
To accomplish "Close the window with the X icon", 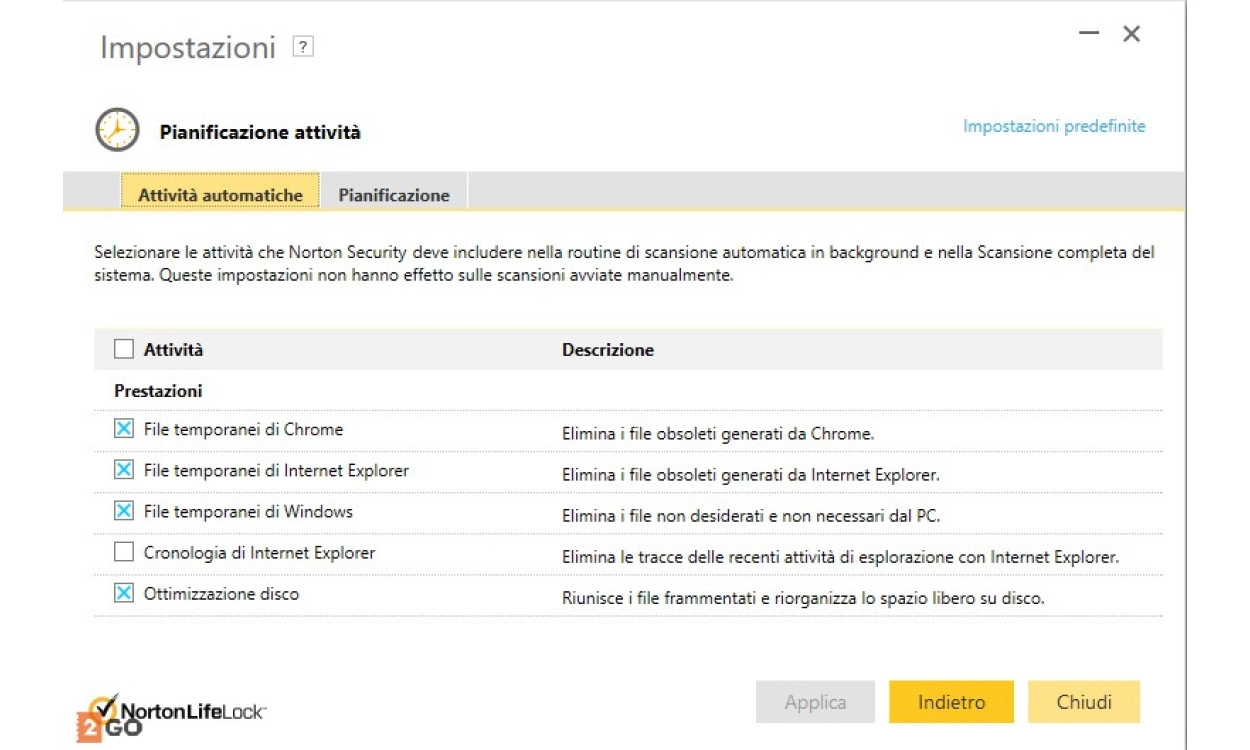I will [1131, 34].
